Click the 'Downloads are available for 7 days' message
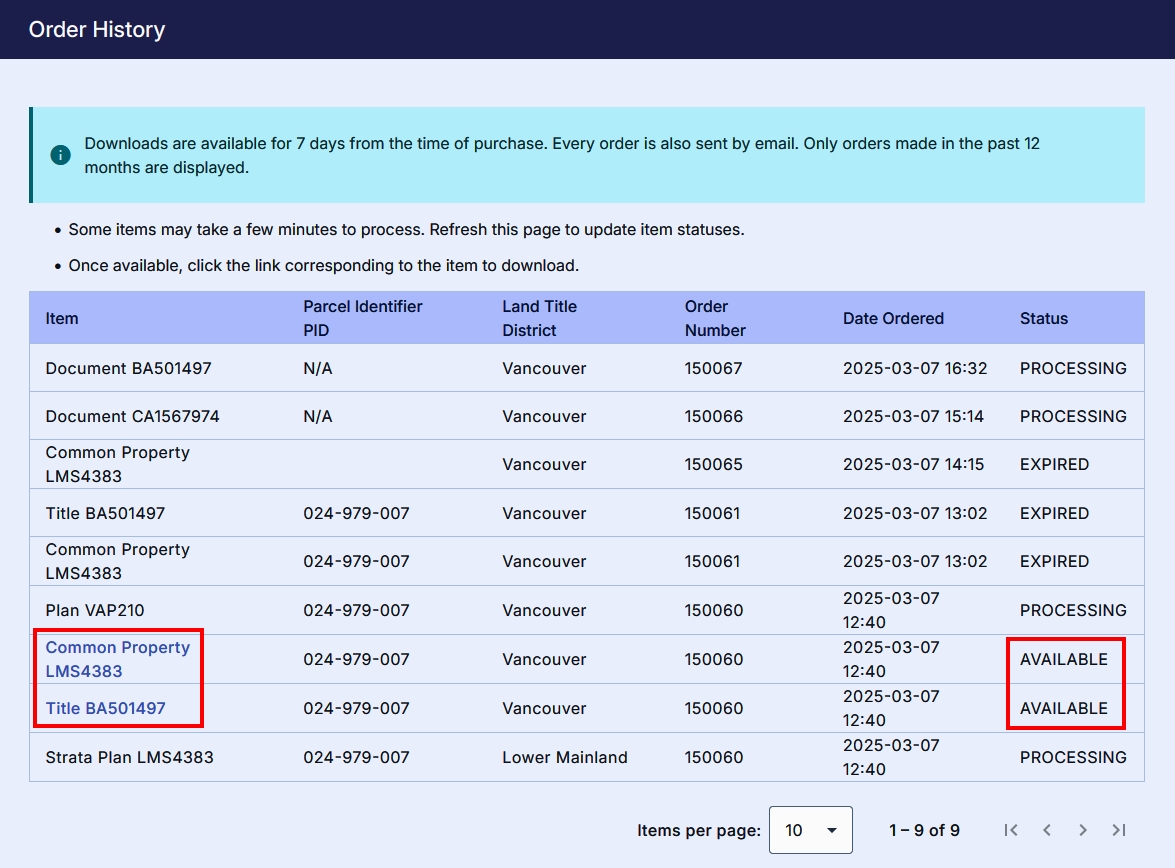 click(x=562, y=155)
